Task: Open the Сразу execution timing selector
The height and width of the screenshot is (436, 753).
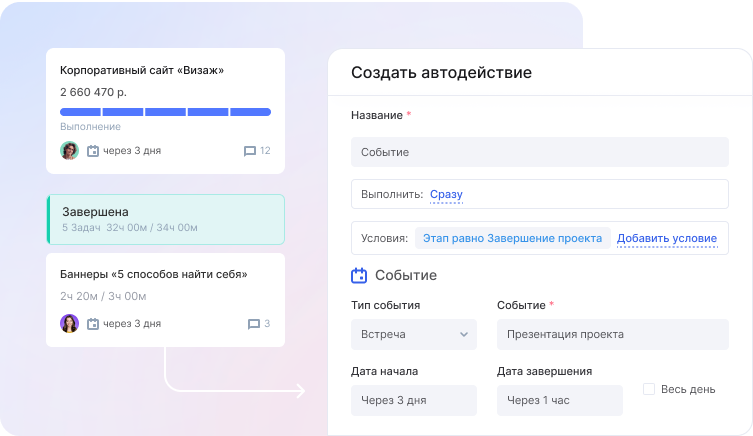Action: pos(446,194)
